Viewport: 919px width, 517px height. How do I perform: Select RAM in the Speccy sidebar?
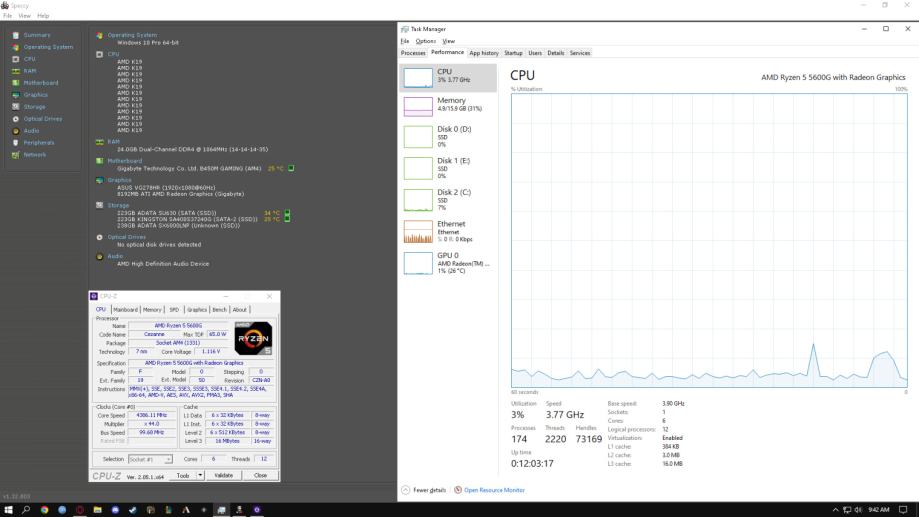[29, 71]
